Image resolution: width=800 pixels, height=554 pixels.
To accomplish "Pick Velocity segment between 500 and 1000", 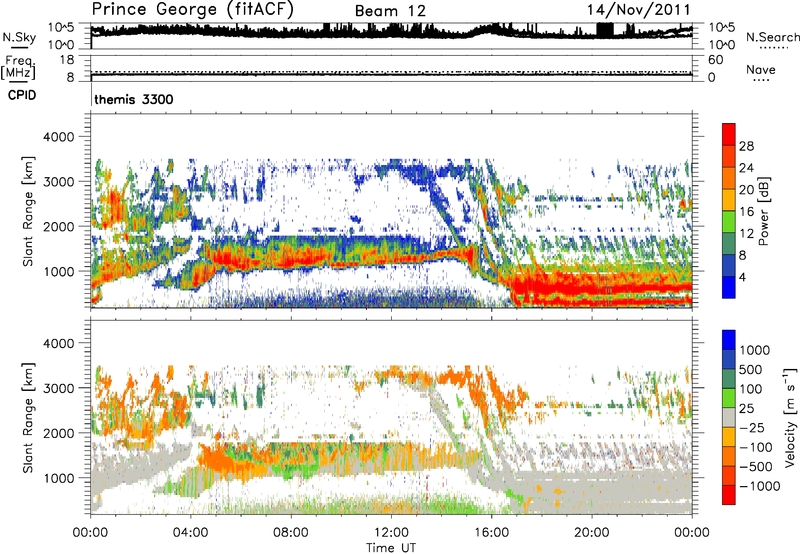I will (729, 359).
